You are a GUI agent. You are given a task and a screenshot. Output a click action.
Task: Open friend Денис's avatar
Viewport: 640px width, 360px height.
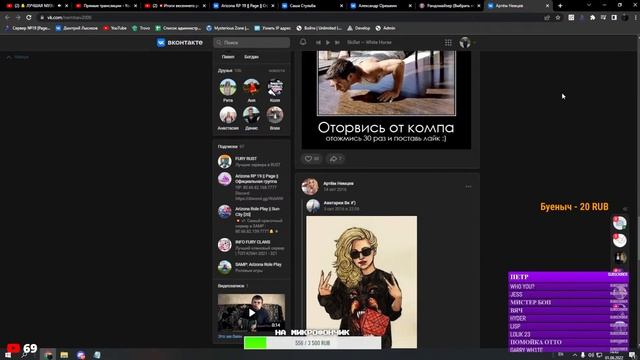click(x=251, y=115)
